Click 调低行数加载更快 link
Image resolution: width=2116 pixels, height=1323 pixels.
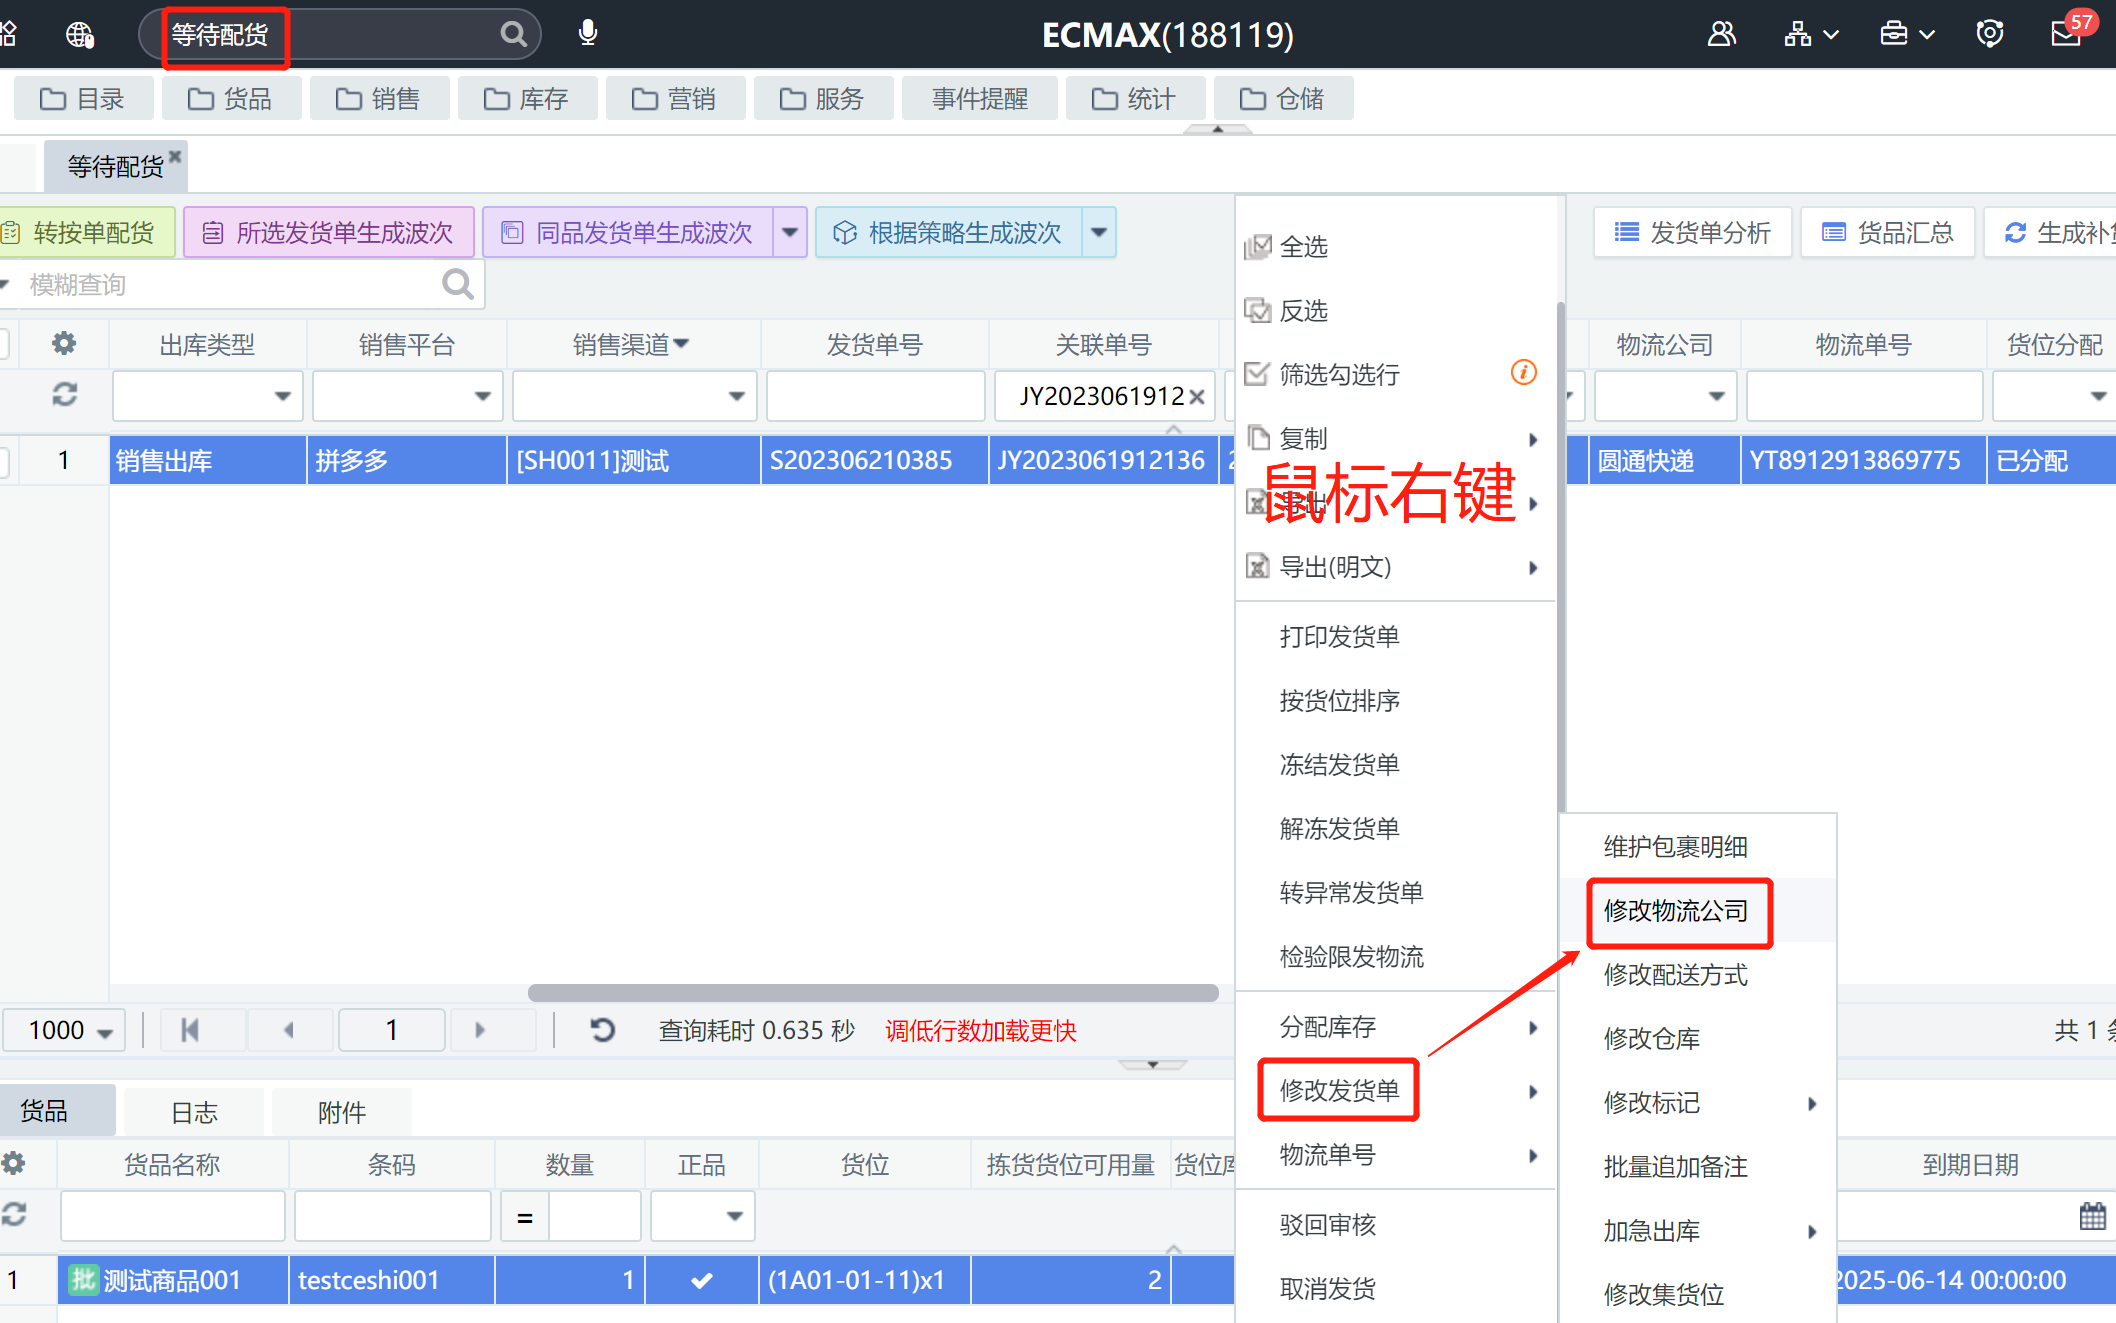coord(981,1031)
